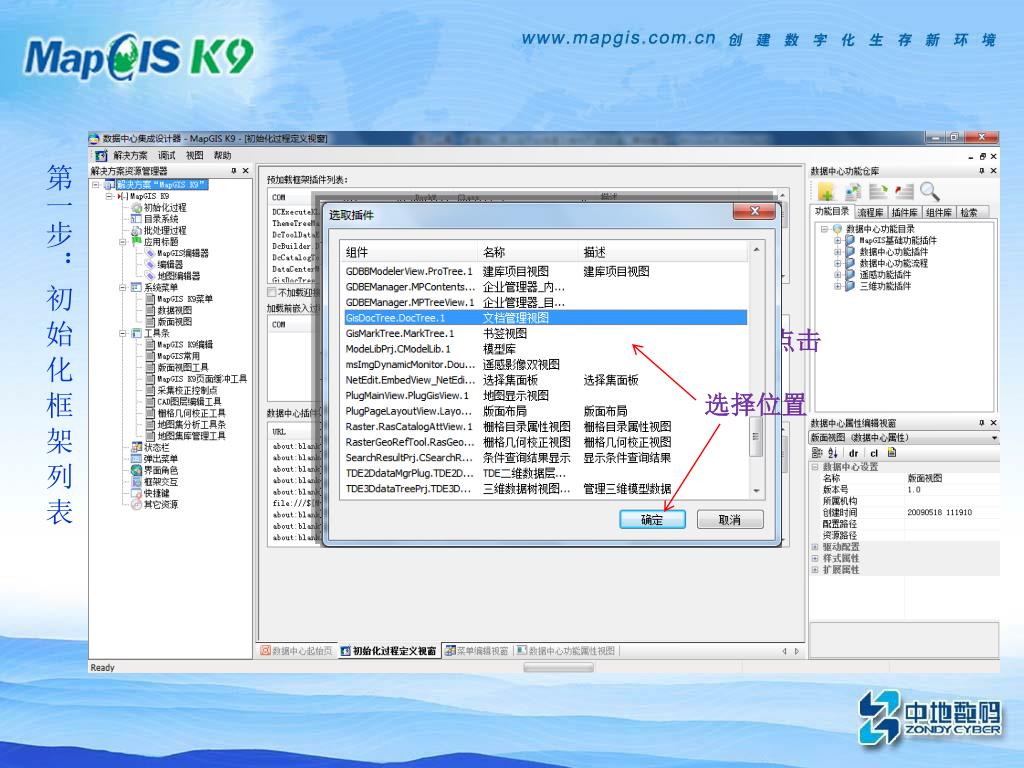Expand the MapGIS基础功能插件 node
Viewport: 1024px width, 768px height.
pos(837,240)
